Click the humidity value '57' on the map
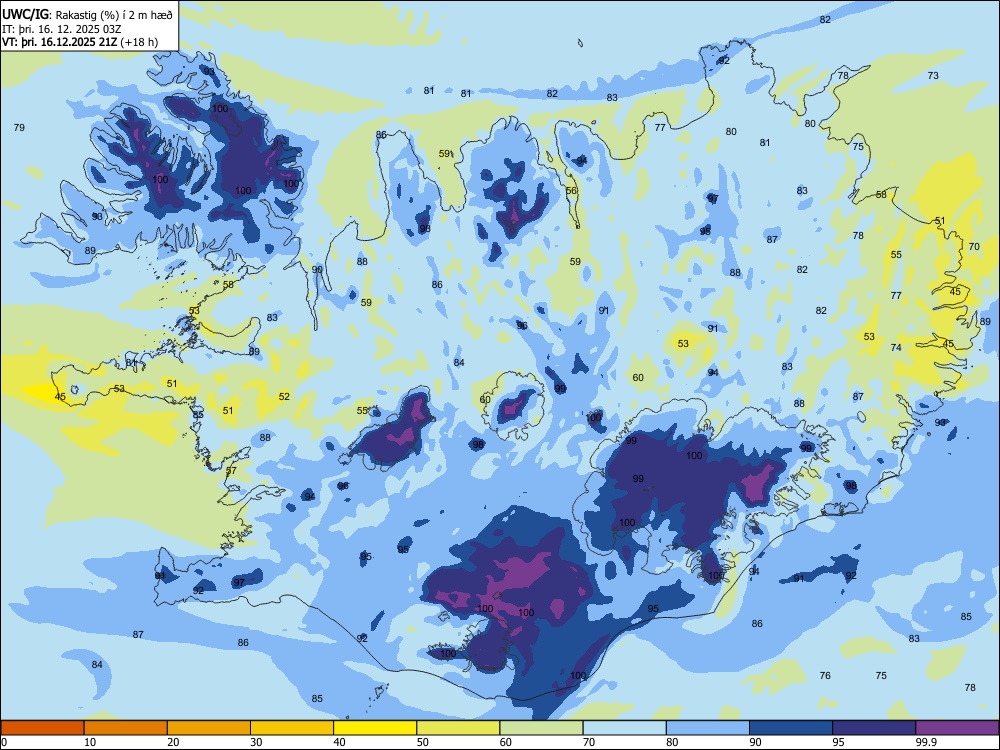Screen dimensions: 1000x750 point(231,471)
